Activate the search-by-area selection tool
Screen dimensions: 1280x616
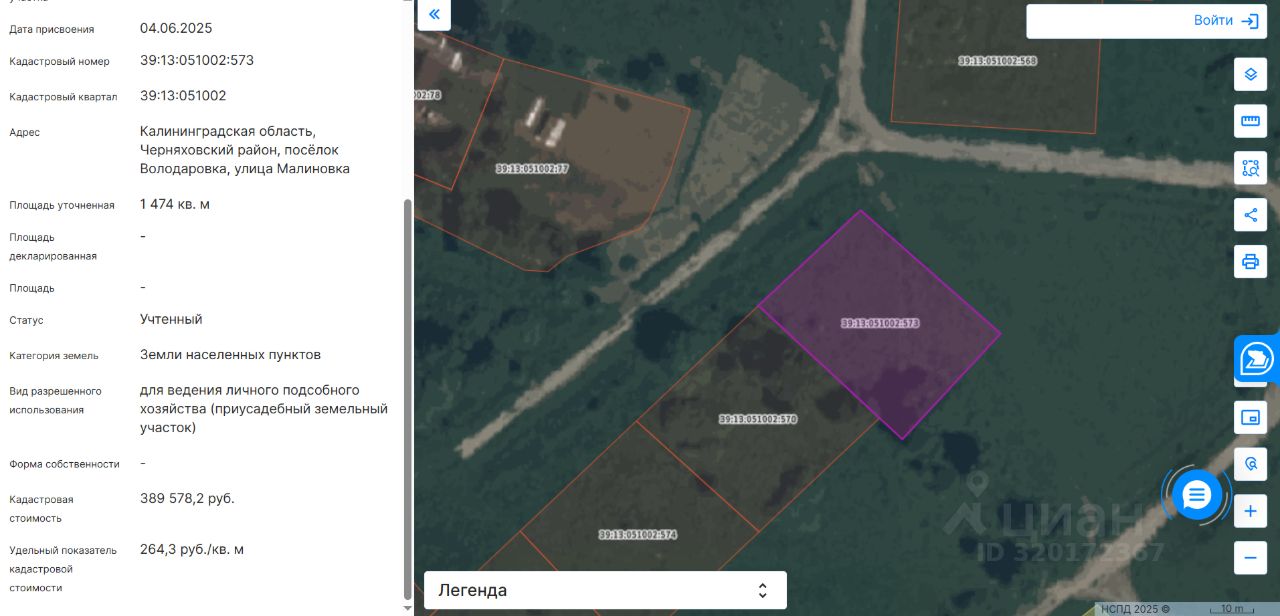point(1250,168)
